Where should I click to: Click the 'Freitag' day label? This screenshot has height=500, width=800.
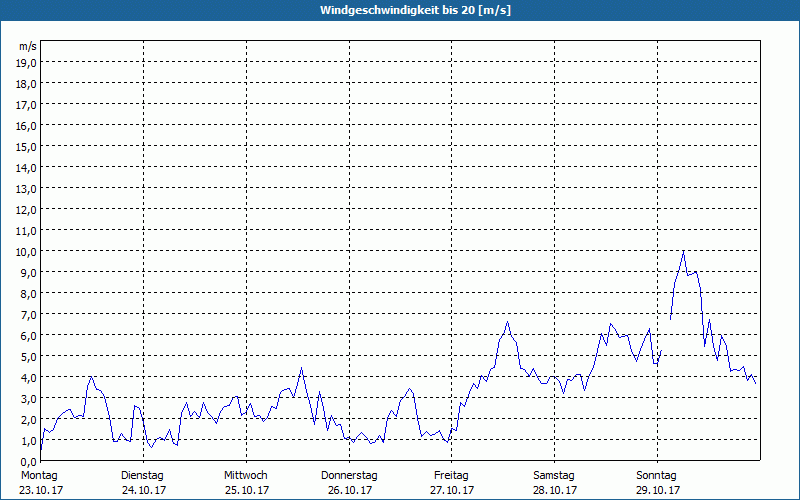coord(451,476)
